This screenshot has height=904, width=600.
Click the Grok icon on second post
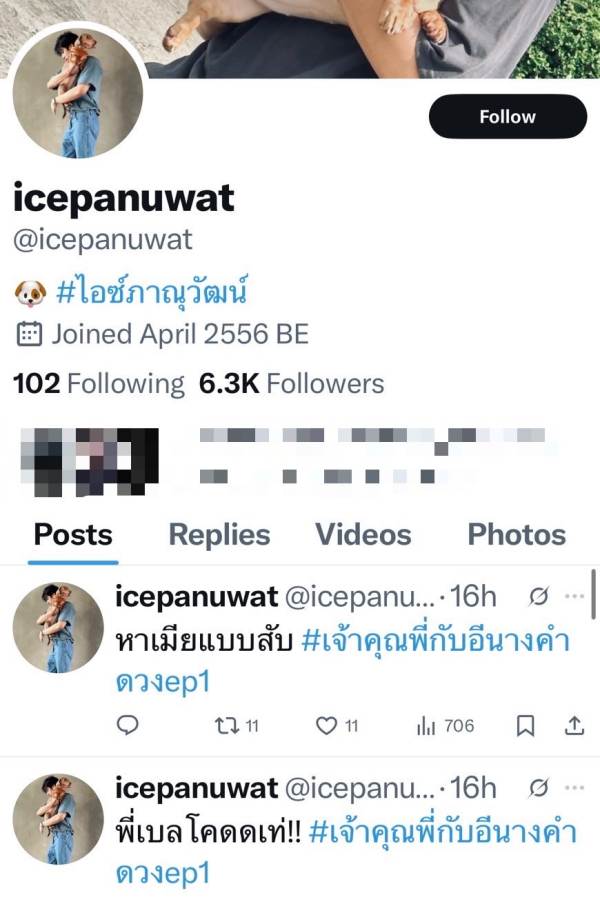pyautogui.click(x=538, y=787)
